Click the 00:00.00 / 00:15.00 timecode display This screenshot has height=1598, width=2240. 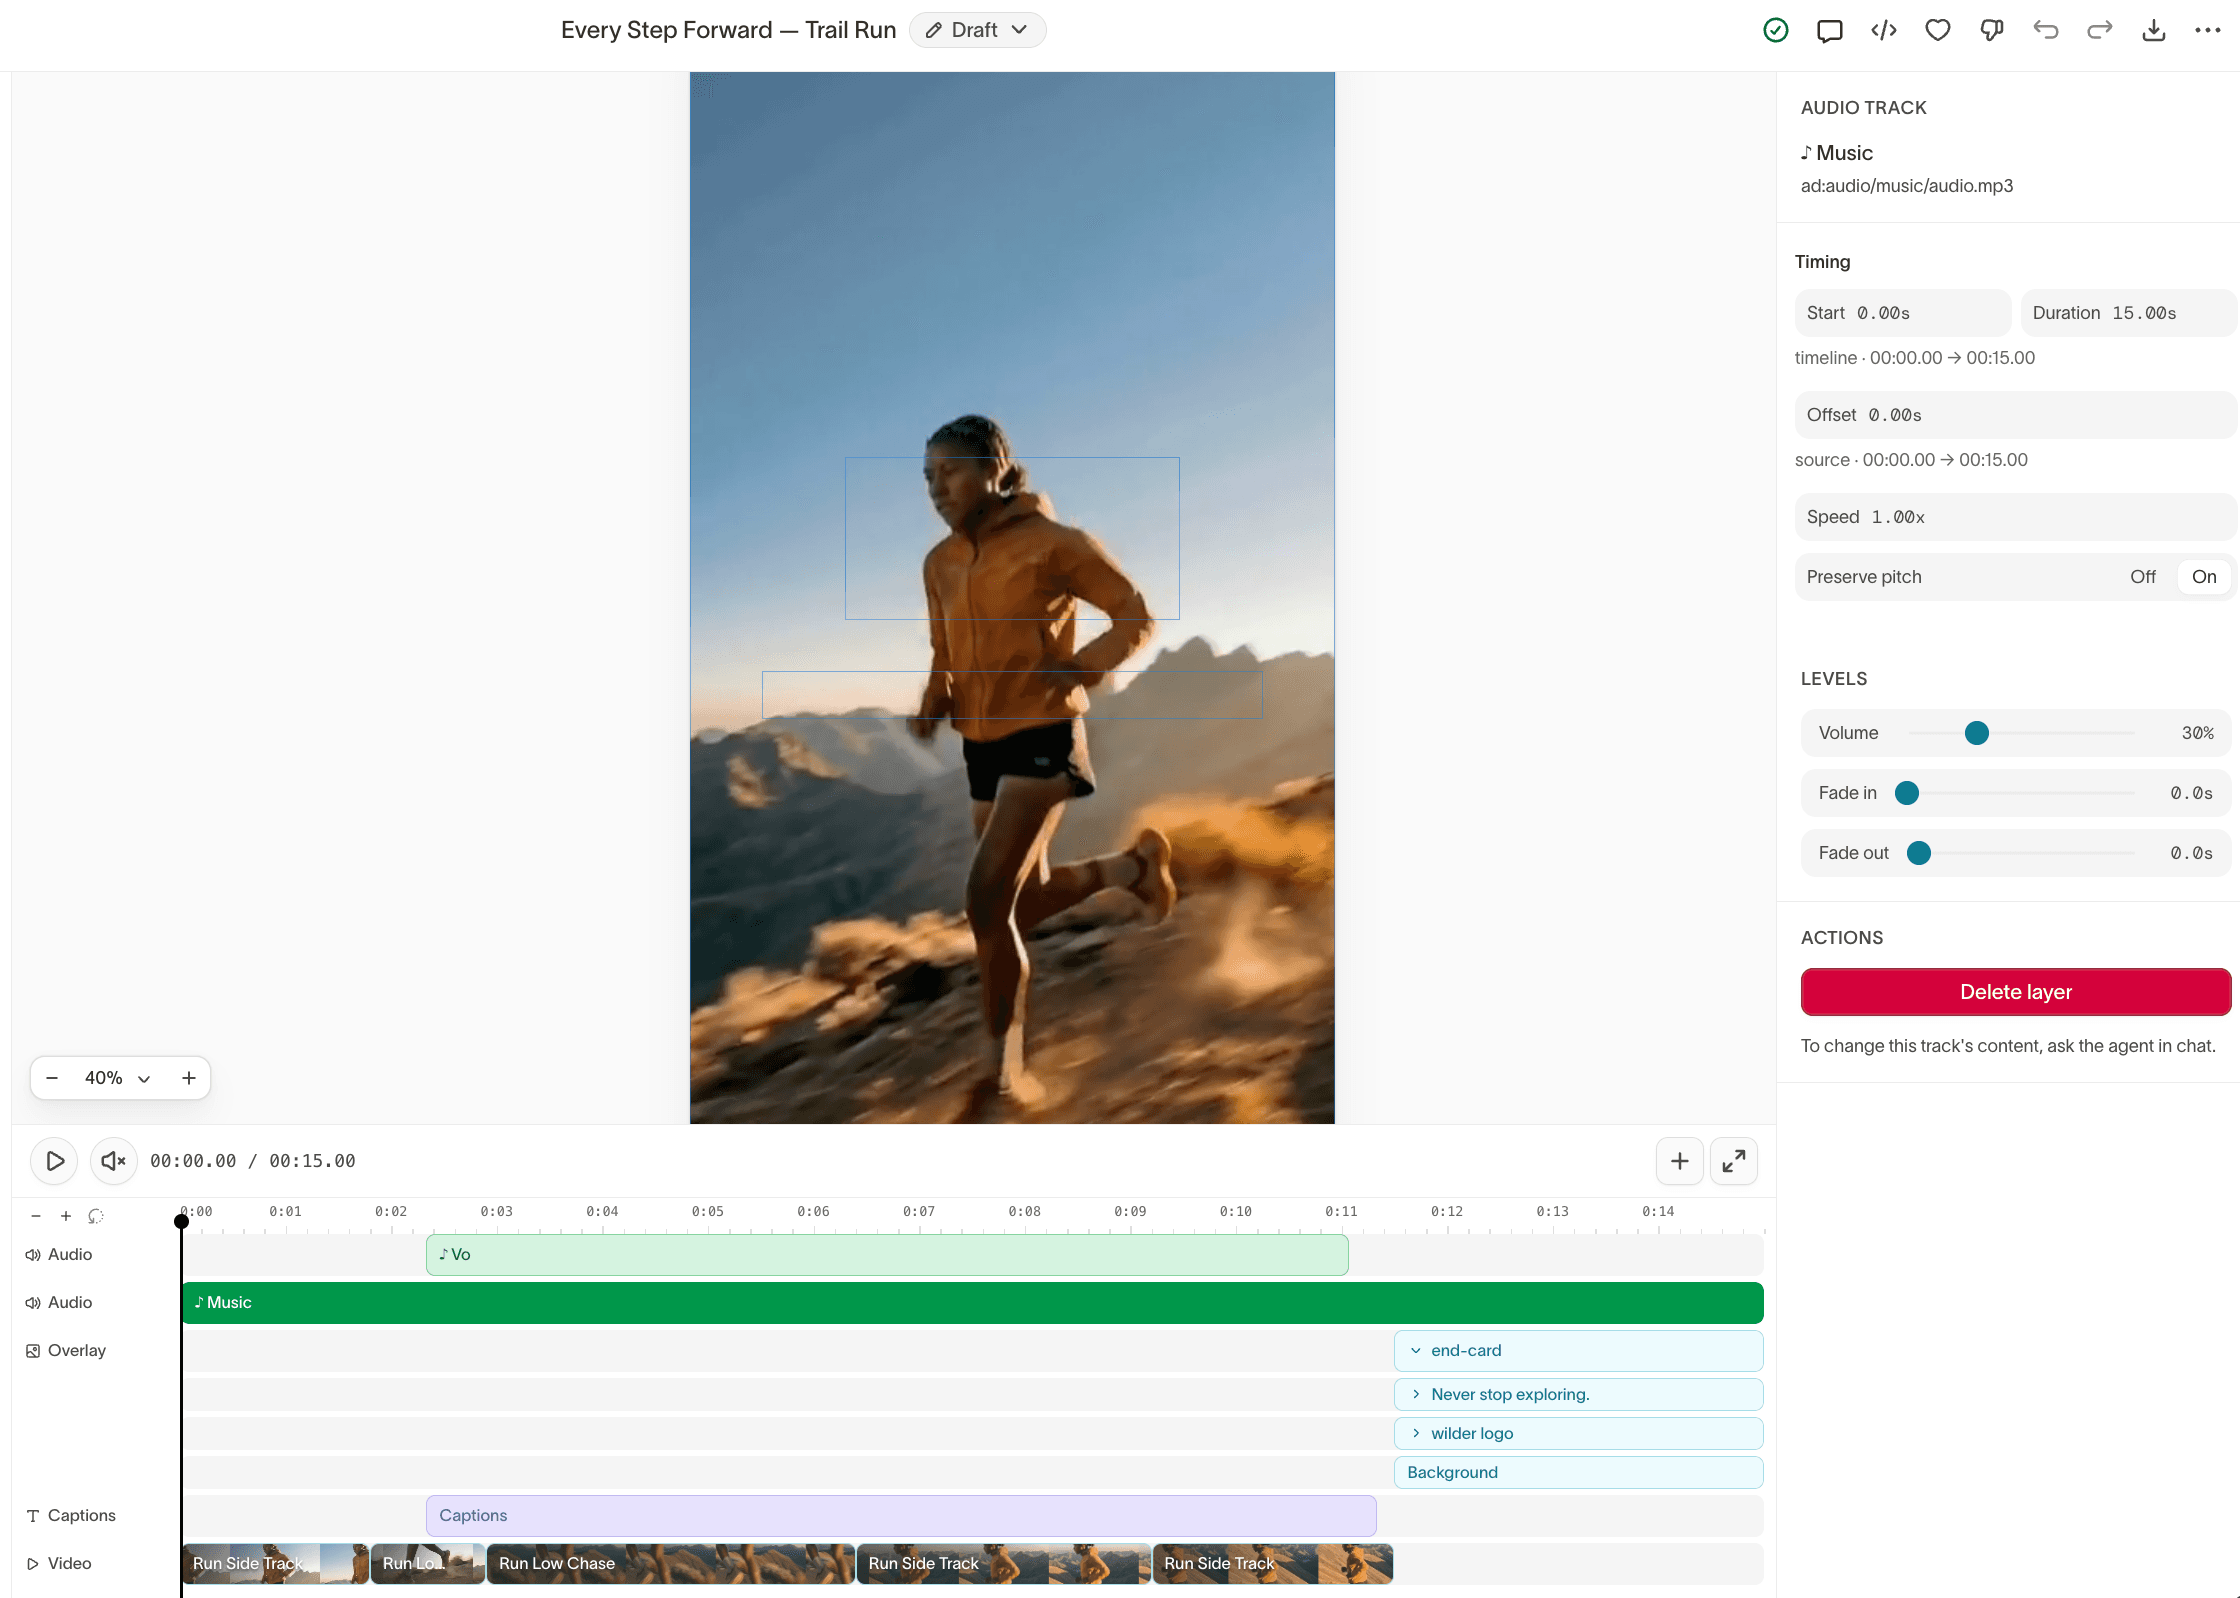point(253,1161)
